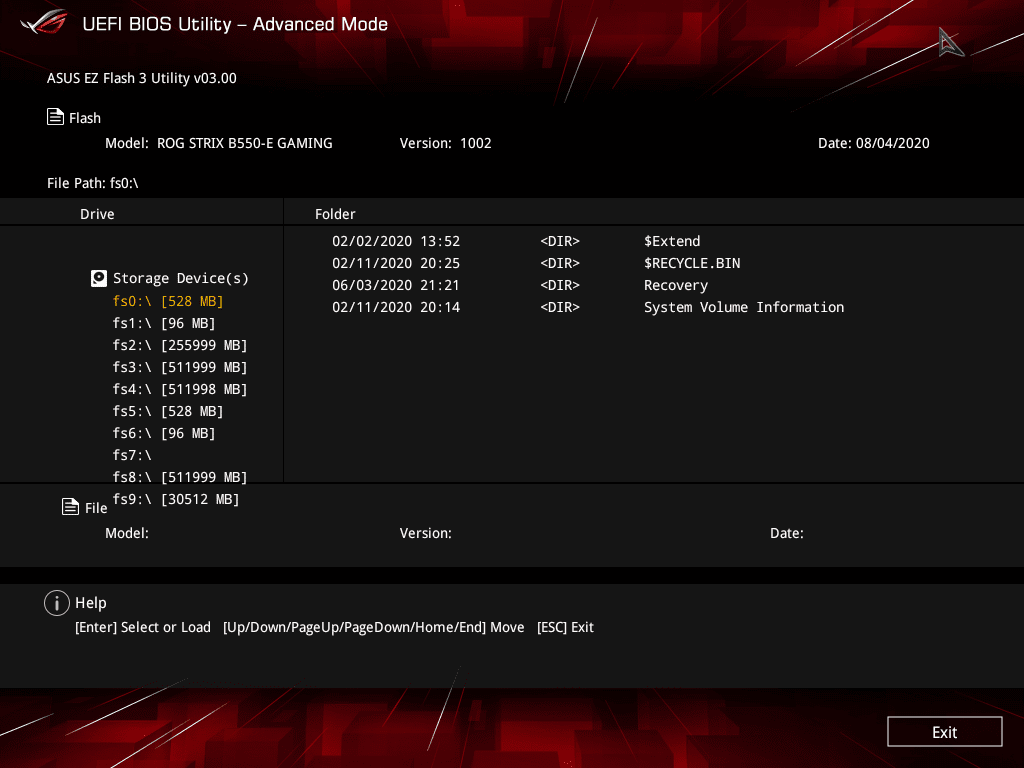The image size is (1024, 768).
Task: Click the Folder column header
Action: click(335, 214)
